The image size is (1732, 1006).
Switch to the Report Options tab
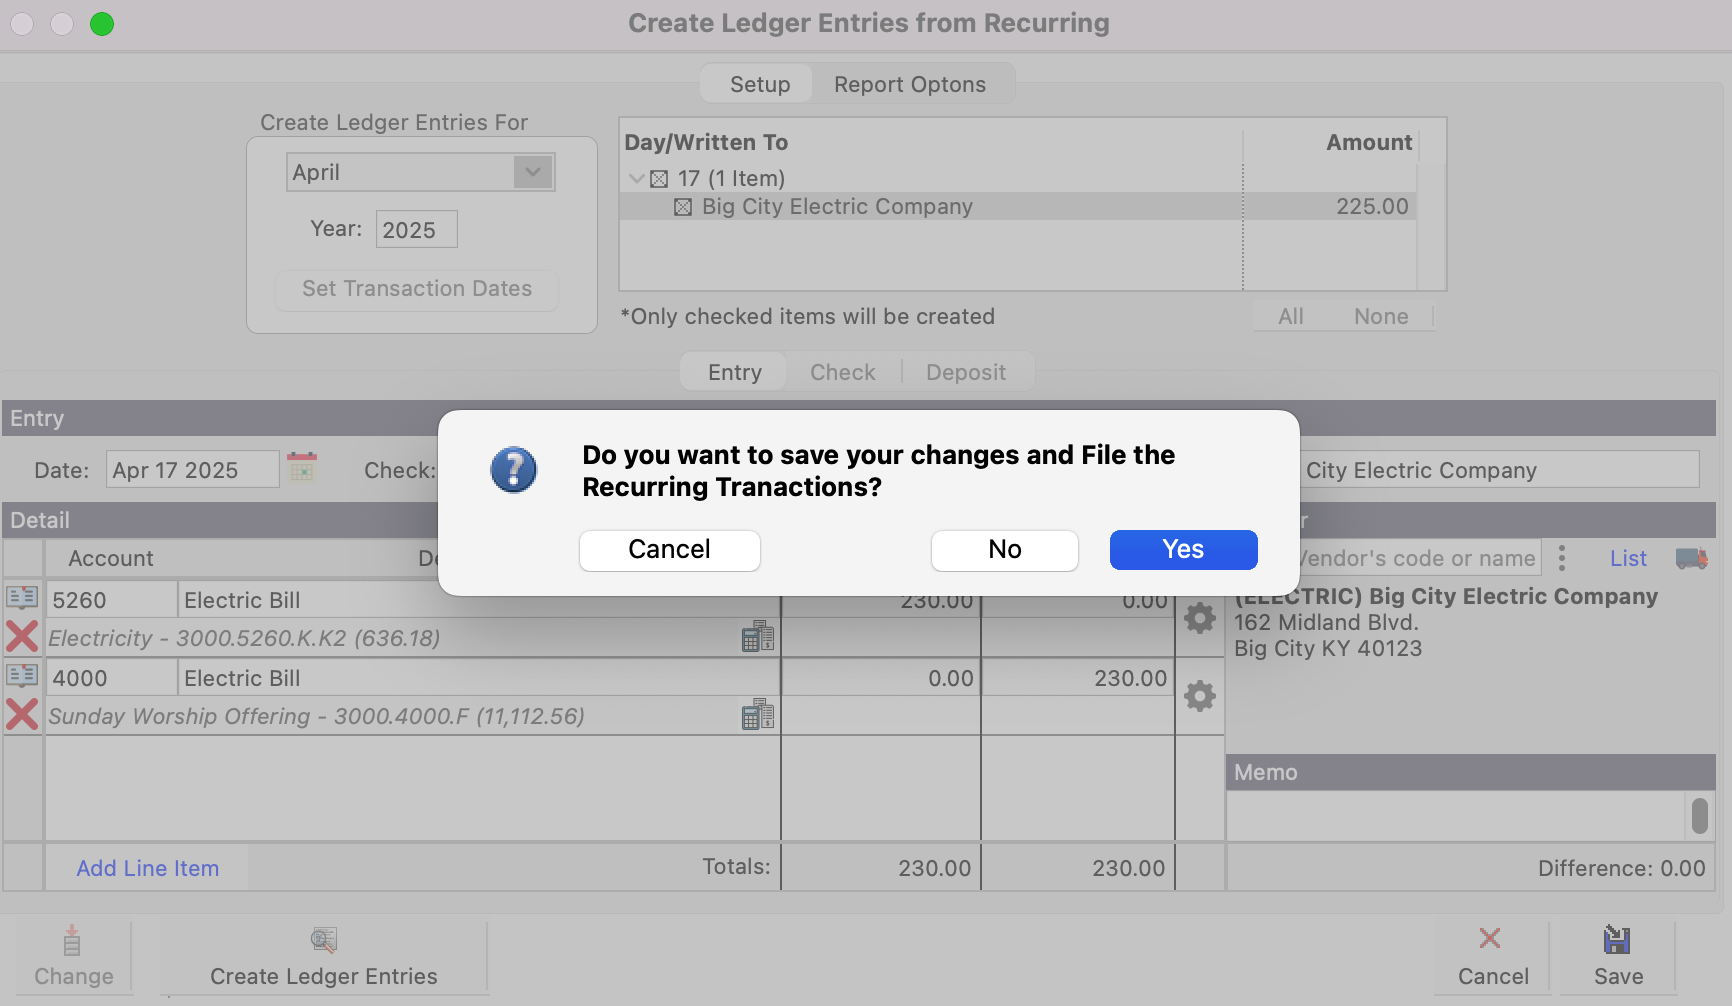coord(909,85)
